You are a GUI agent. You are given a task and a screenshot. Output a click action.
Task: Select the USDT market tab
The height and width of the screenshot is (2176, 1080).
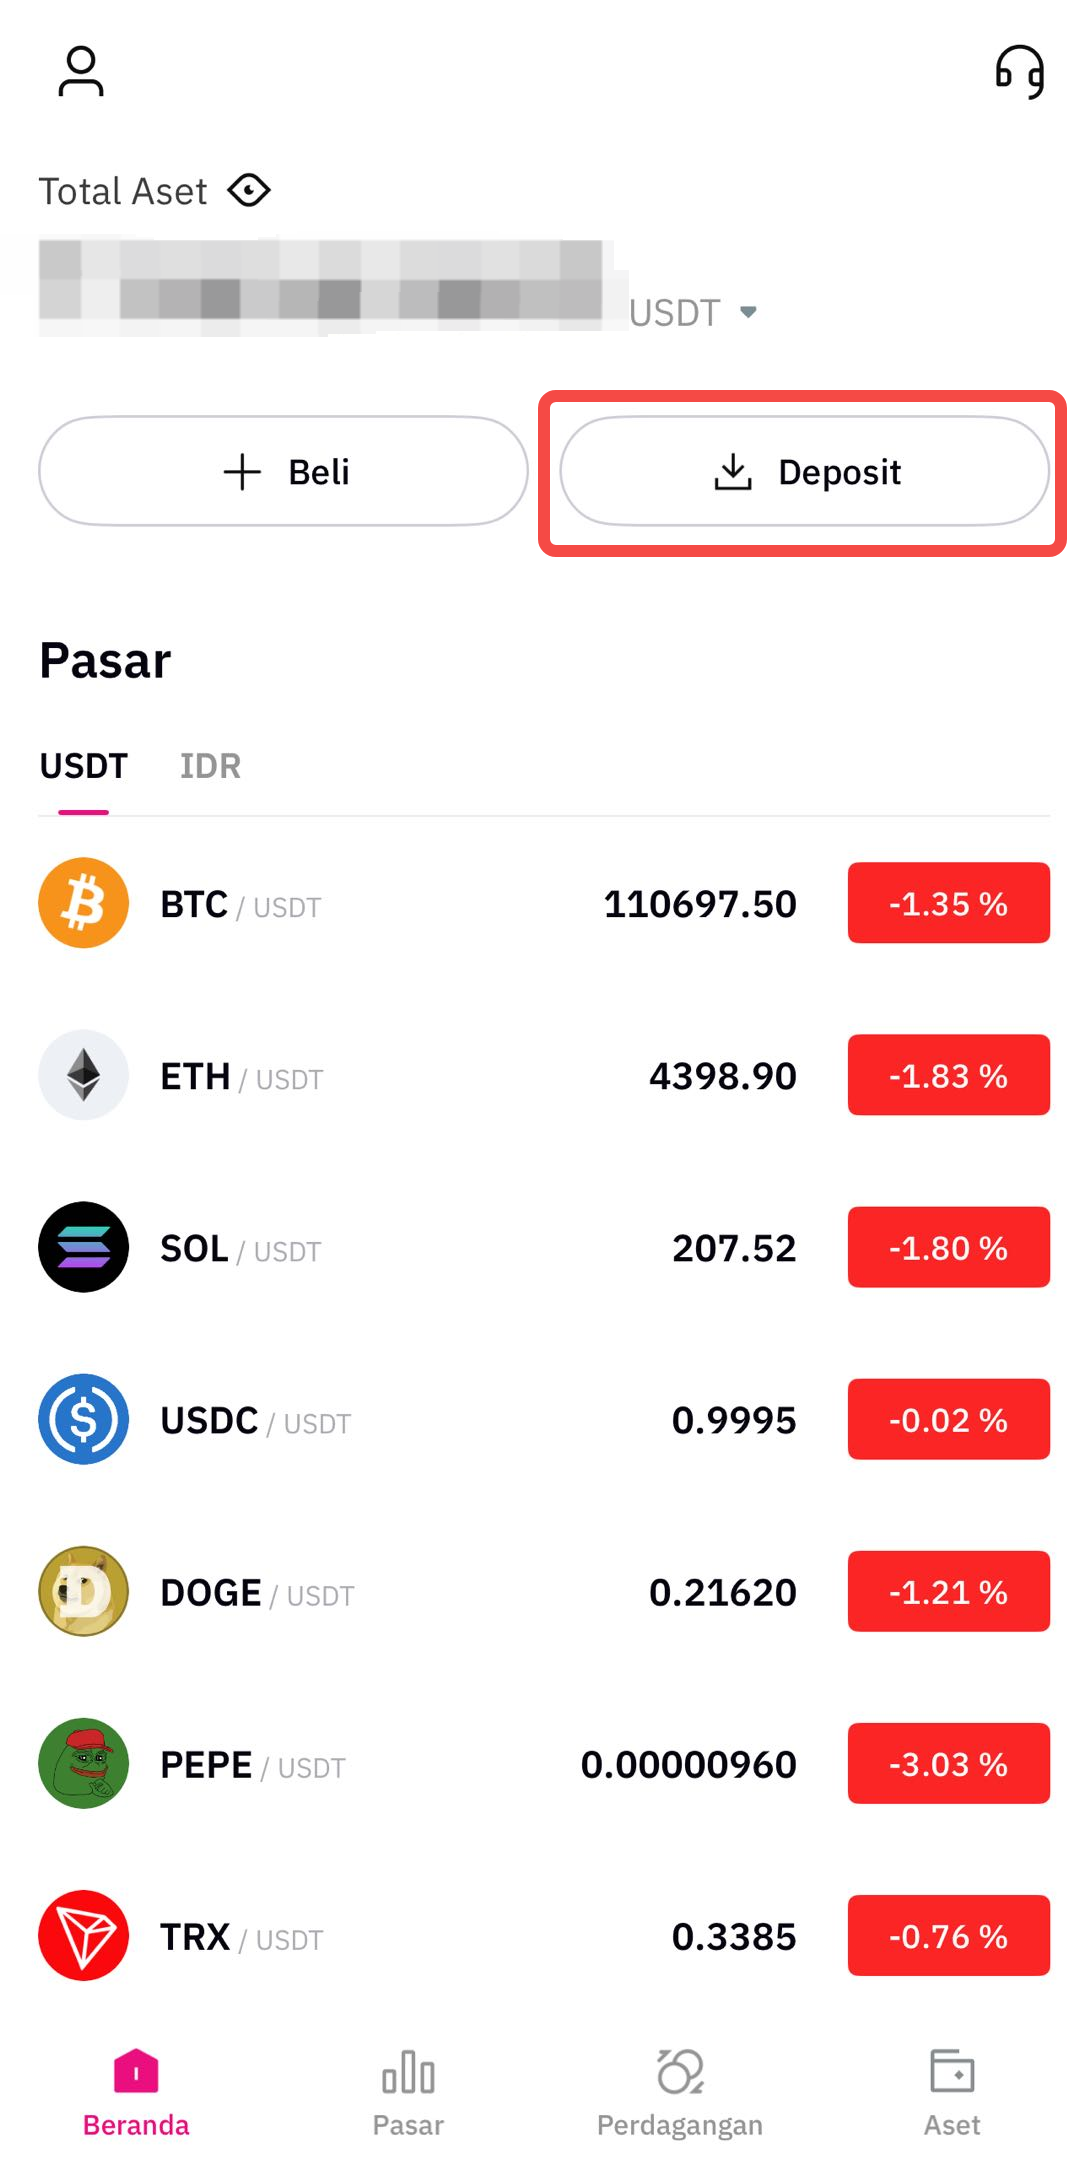click(x=84, y=766)
